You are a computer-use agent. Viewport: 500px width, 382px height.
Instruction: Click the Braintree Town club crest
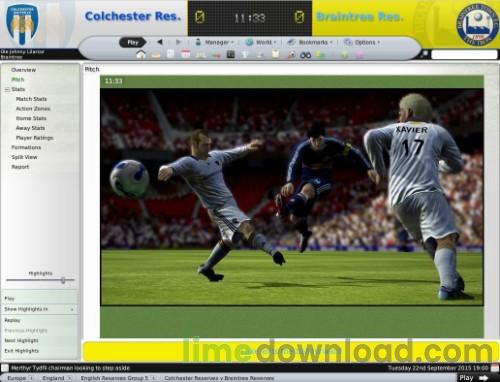[477, 25]
